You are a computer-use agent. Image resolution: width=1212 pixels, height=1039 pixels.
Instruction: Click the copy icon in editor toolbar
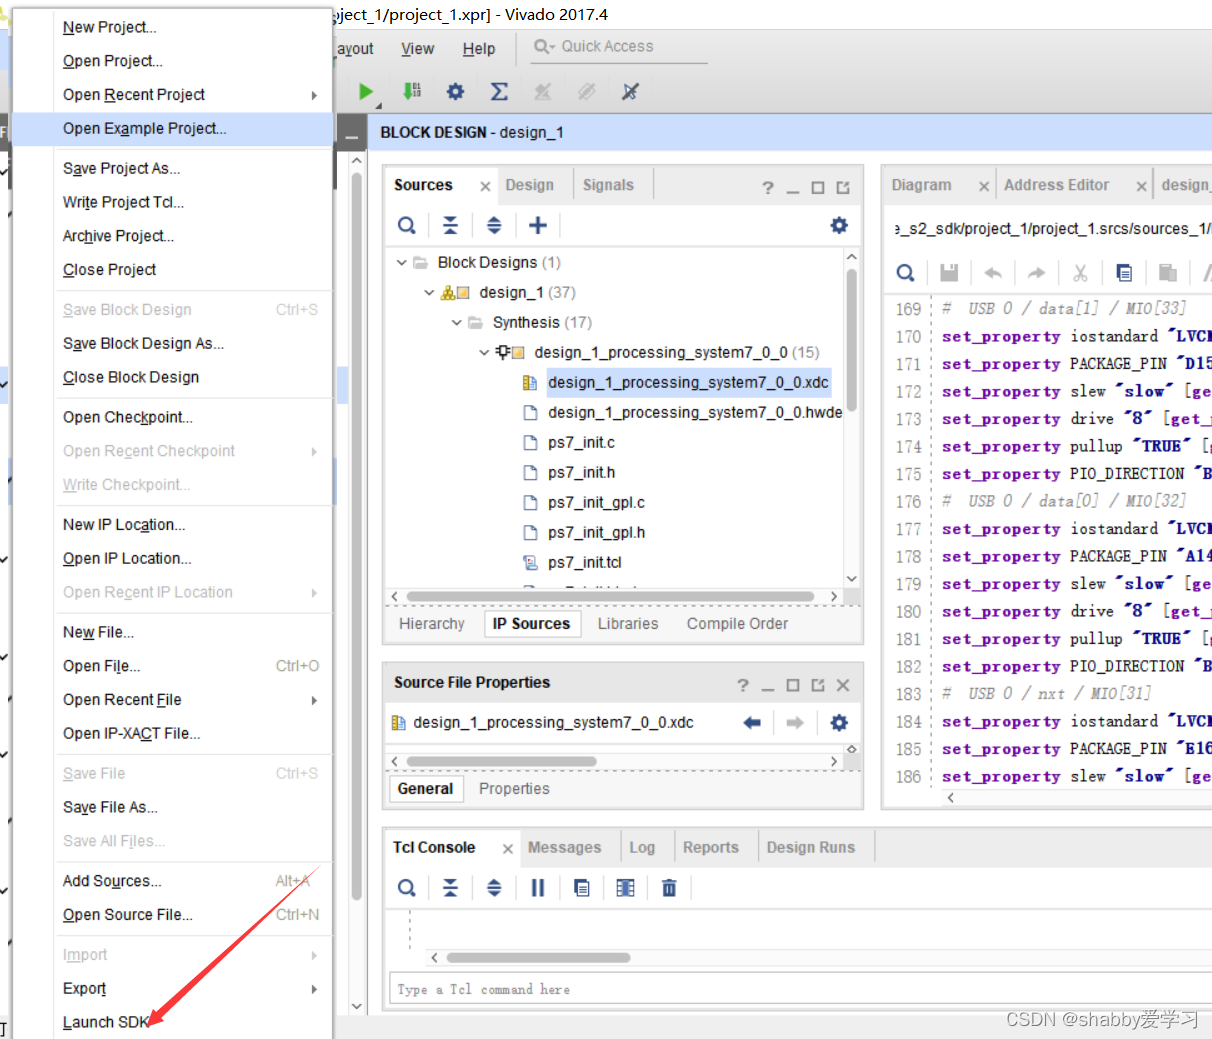(x=1124, y=273)
